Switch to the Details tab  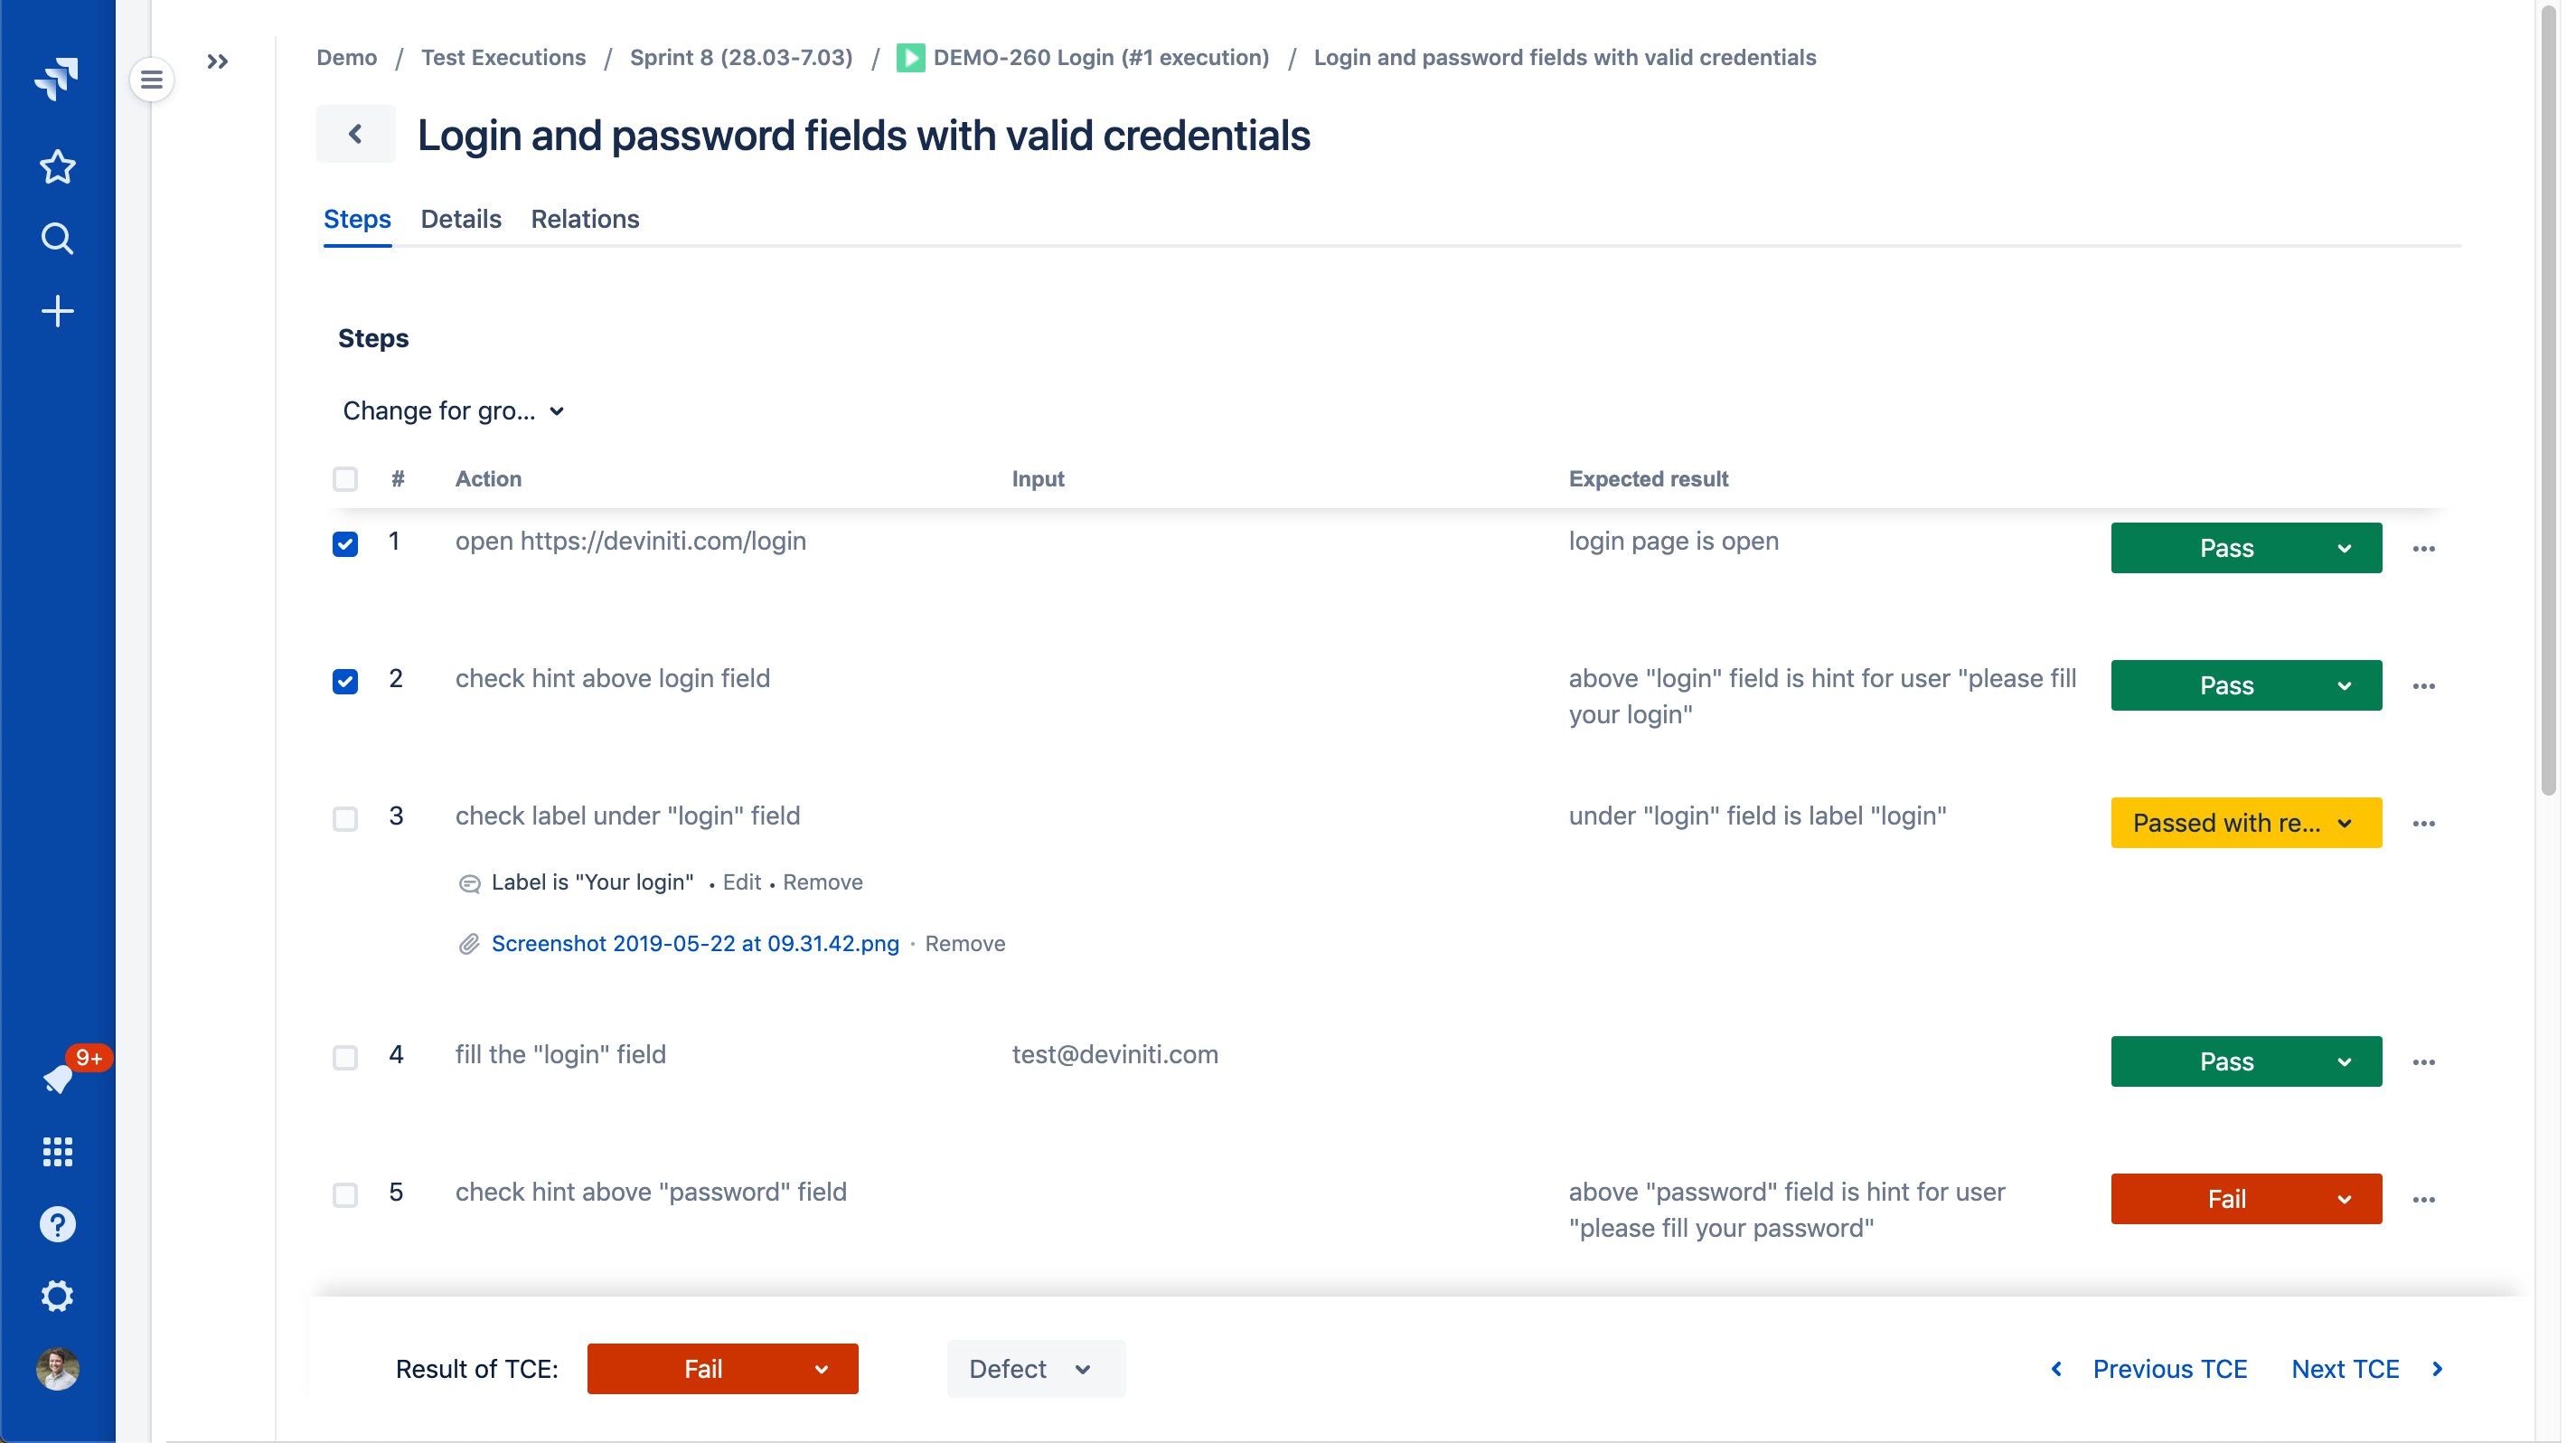click(x=460, y=219)
